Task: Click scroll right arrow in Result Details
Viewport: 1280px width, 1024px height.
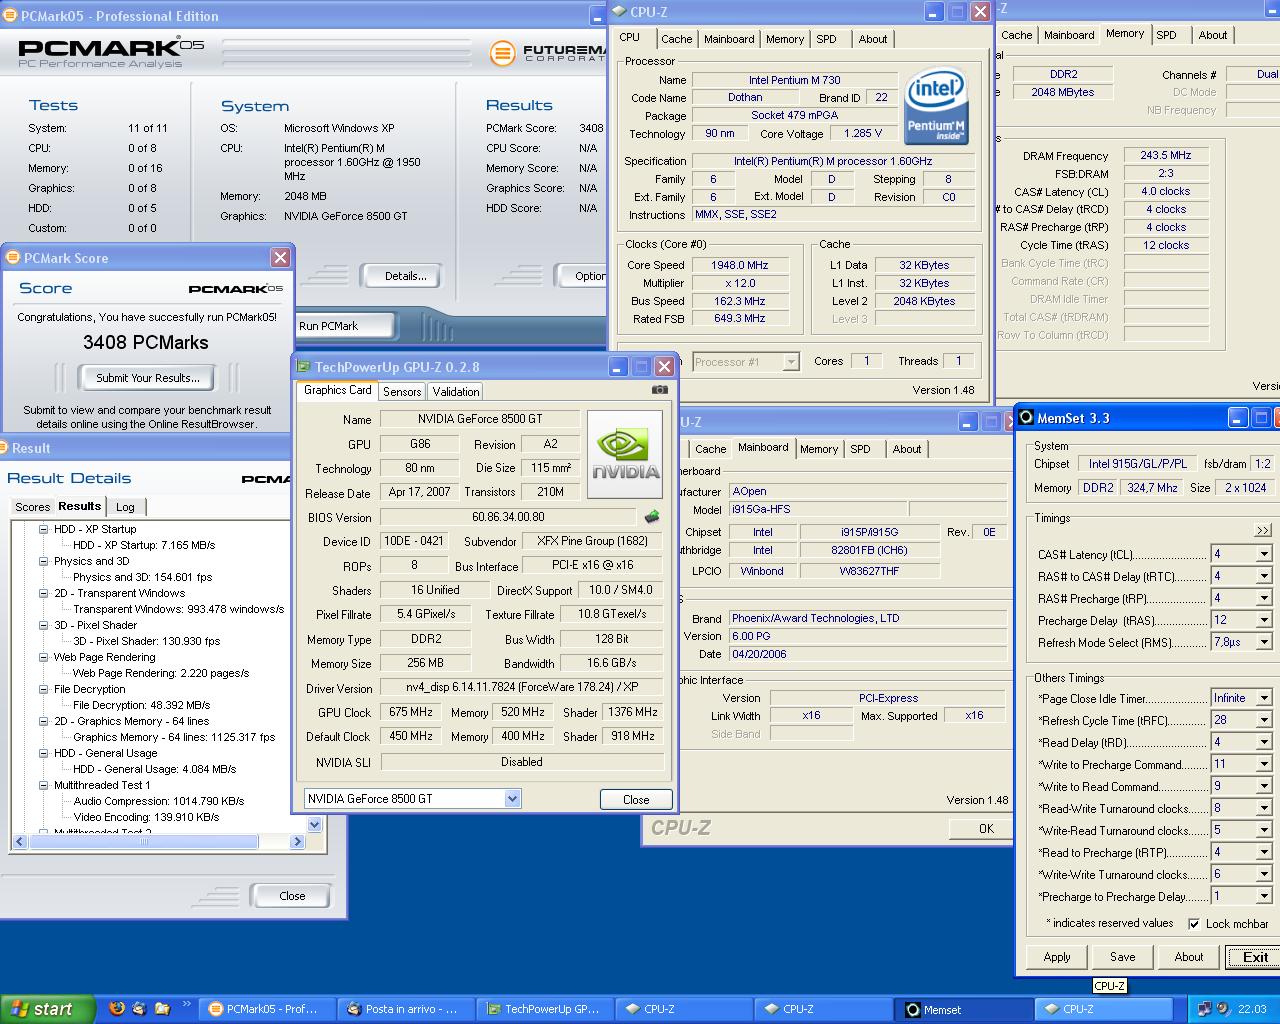Action: click(x=297, y=842)
